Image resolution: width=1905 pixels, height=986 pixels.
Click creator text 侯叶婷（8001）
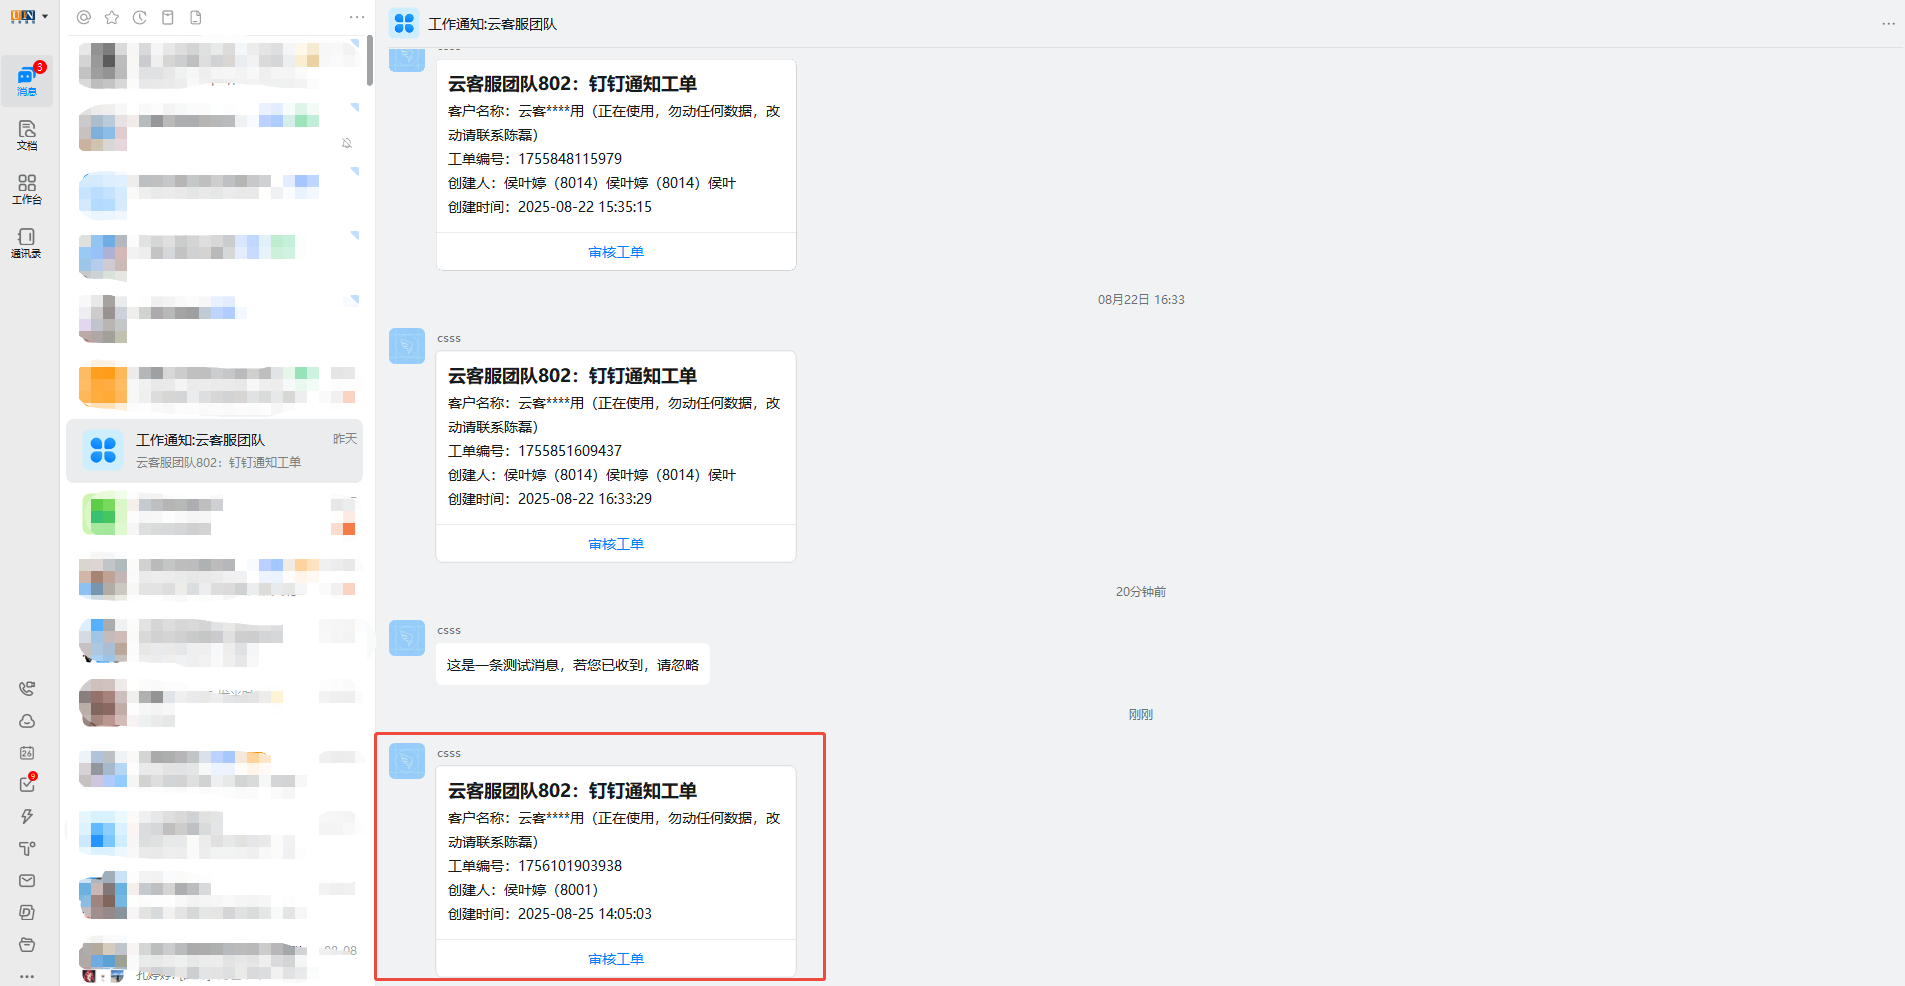click(x=551, y=890)
